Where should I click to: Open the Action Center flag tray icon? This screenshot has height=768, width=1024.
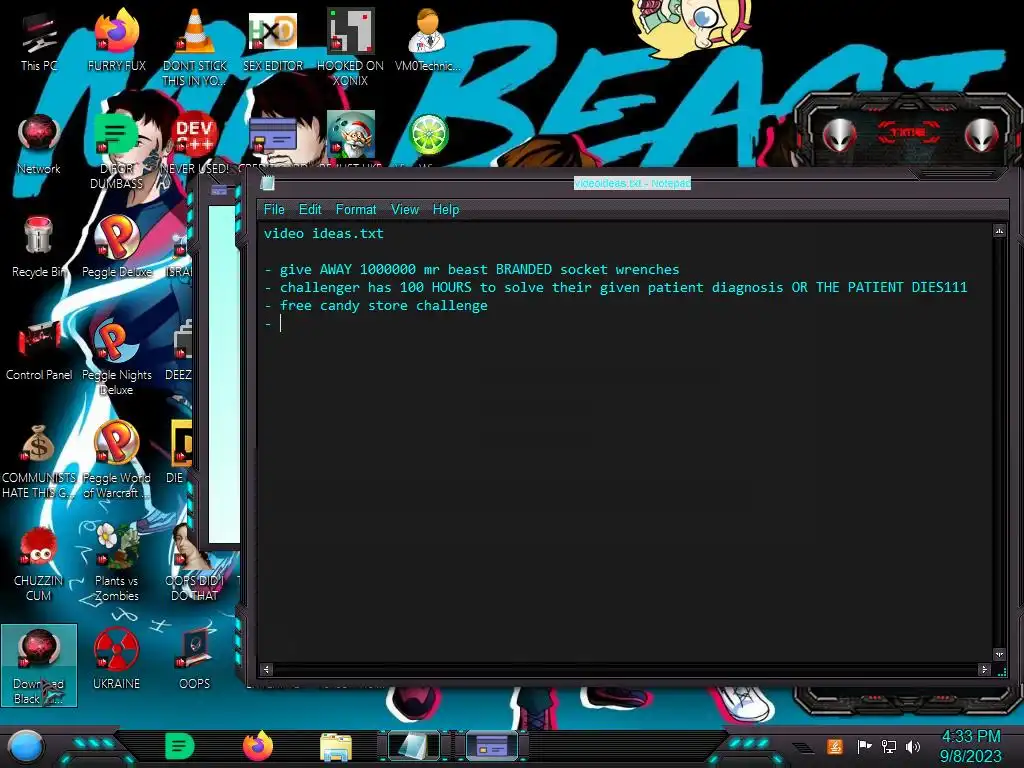point(863,746)
